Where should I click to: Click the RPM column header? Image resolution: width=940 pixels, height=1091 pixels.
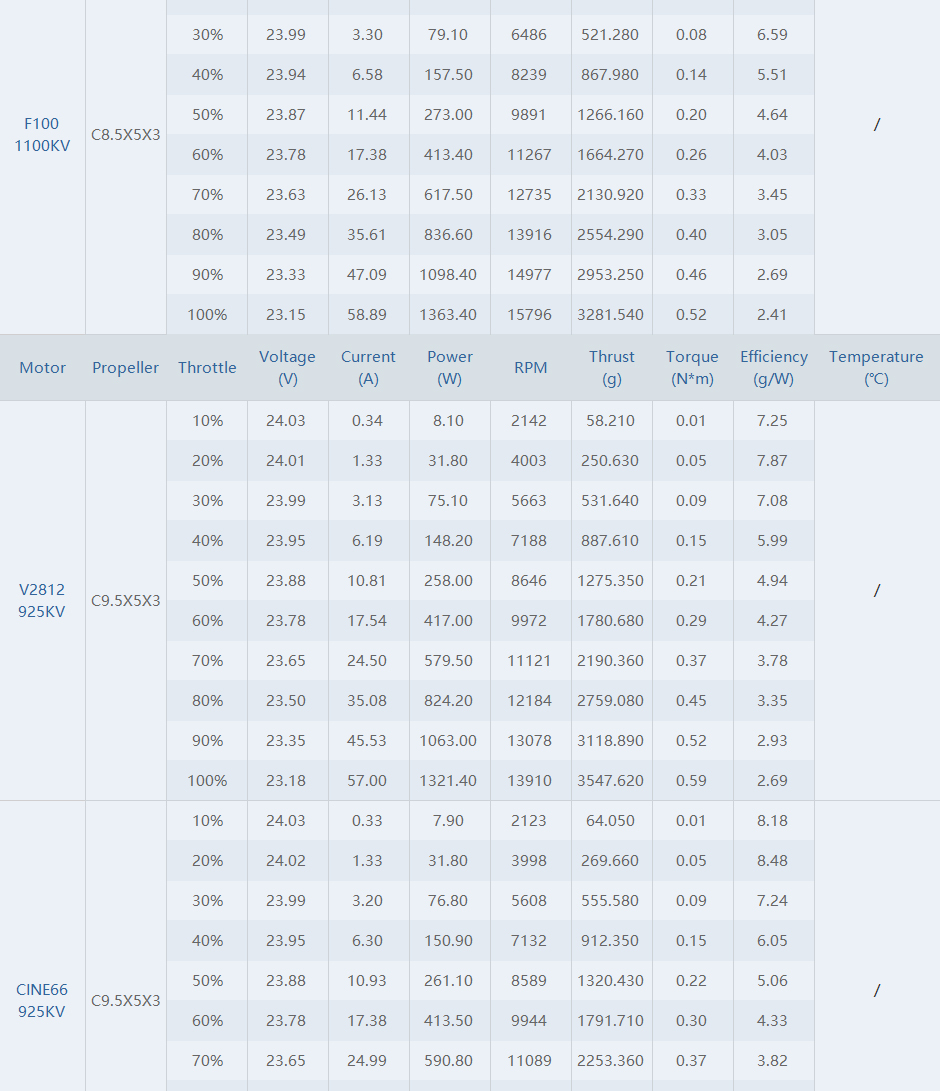click(x=531, y=368)
